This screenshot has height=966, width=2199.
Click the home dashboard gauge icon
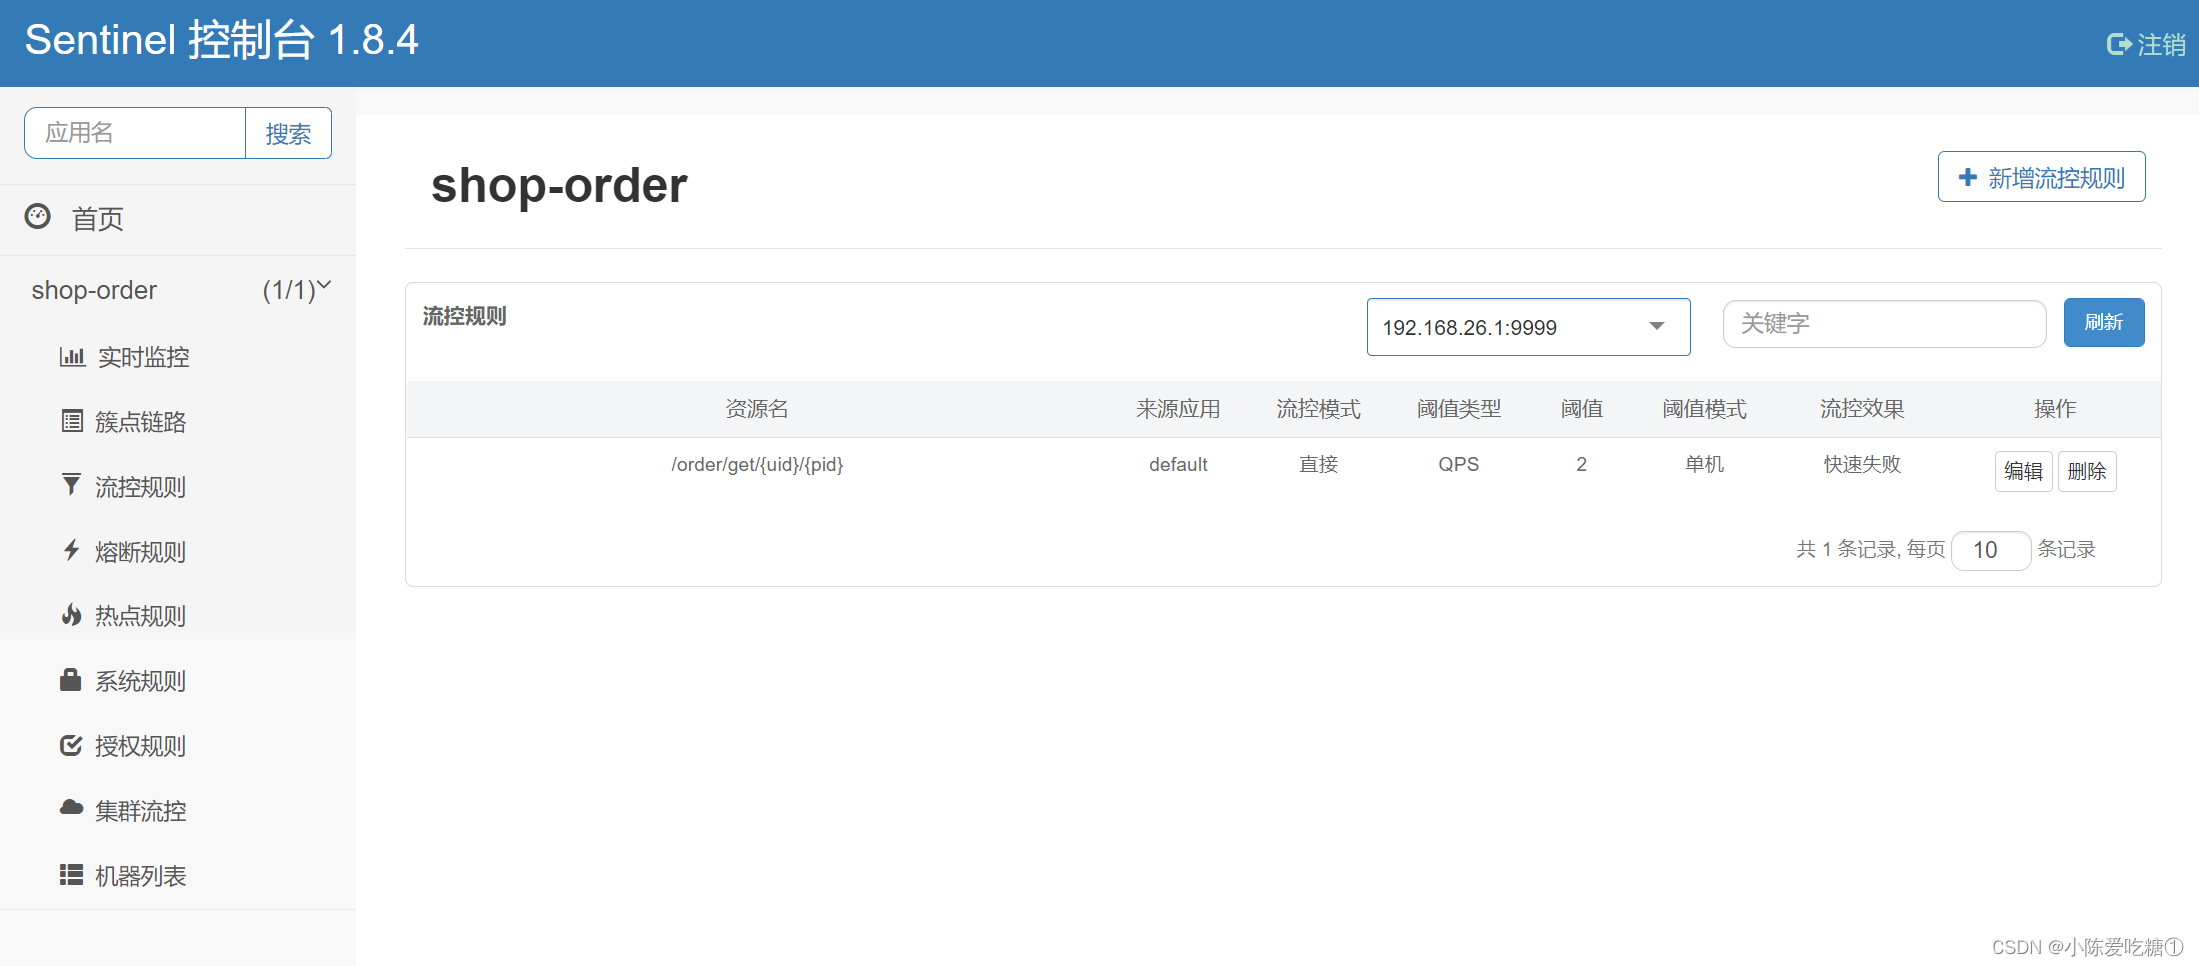(x=38, y=216)
